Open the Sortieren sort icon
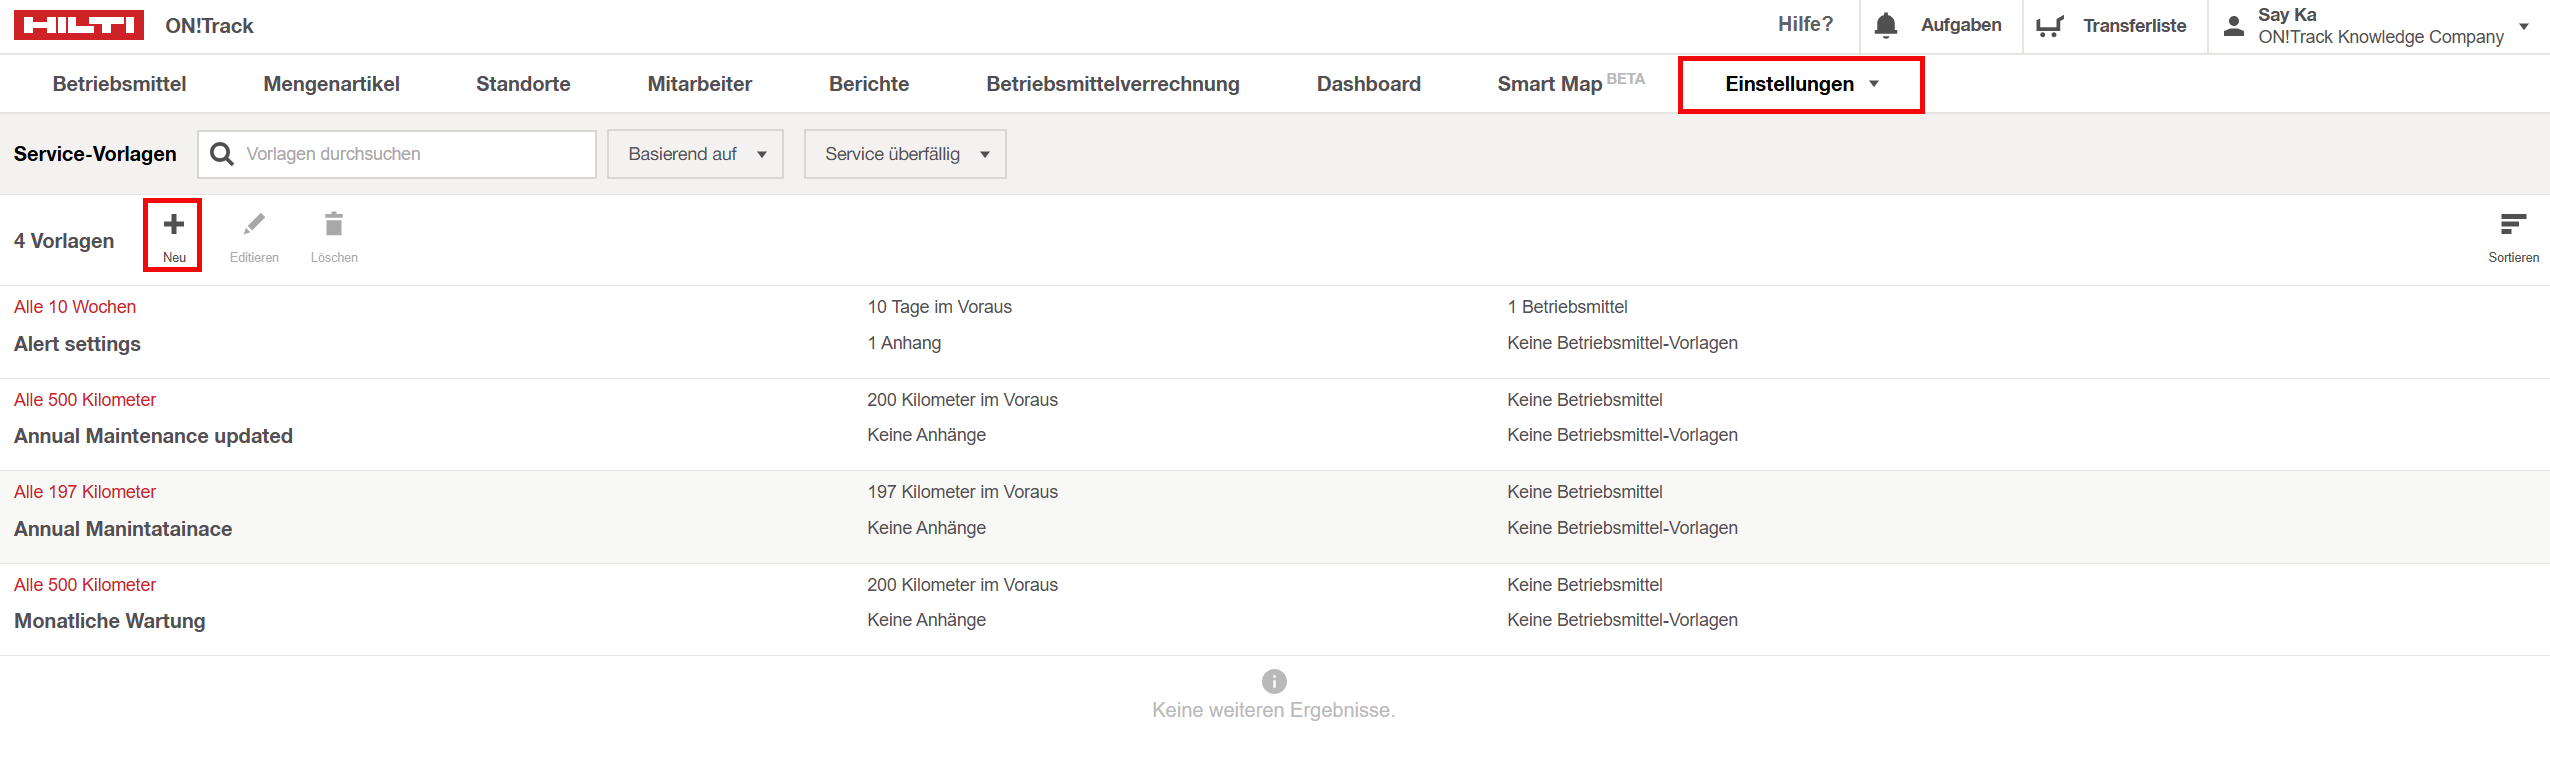Screen dimensions: 2550x768 pos(2512,225)
